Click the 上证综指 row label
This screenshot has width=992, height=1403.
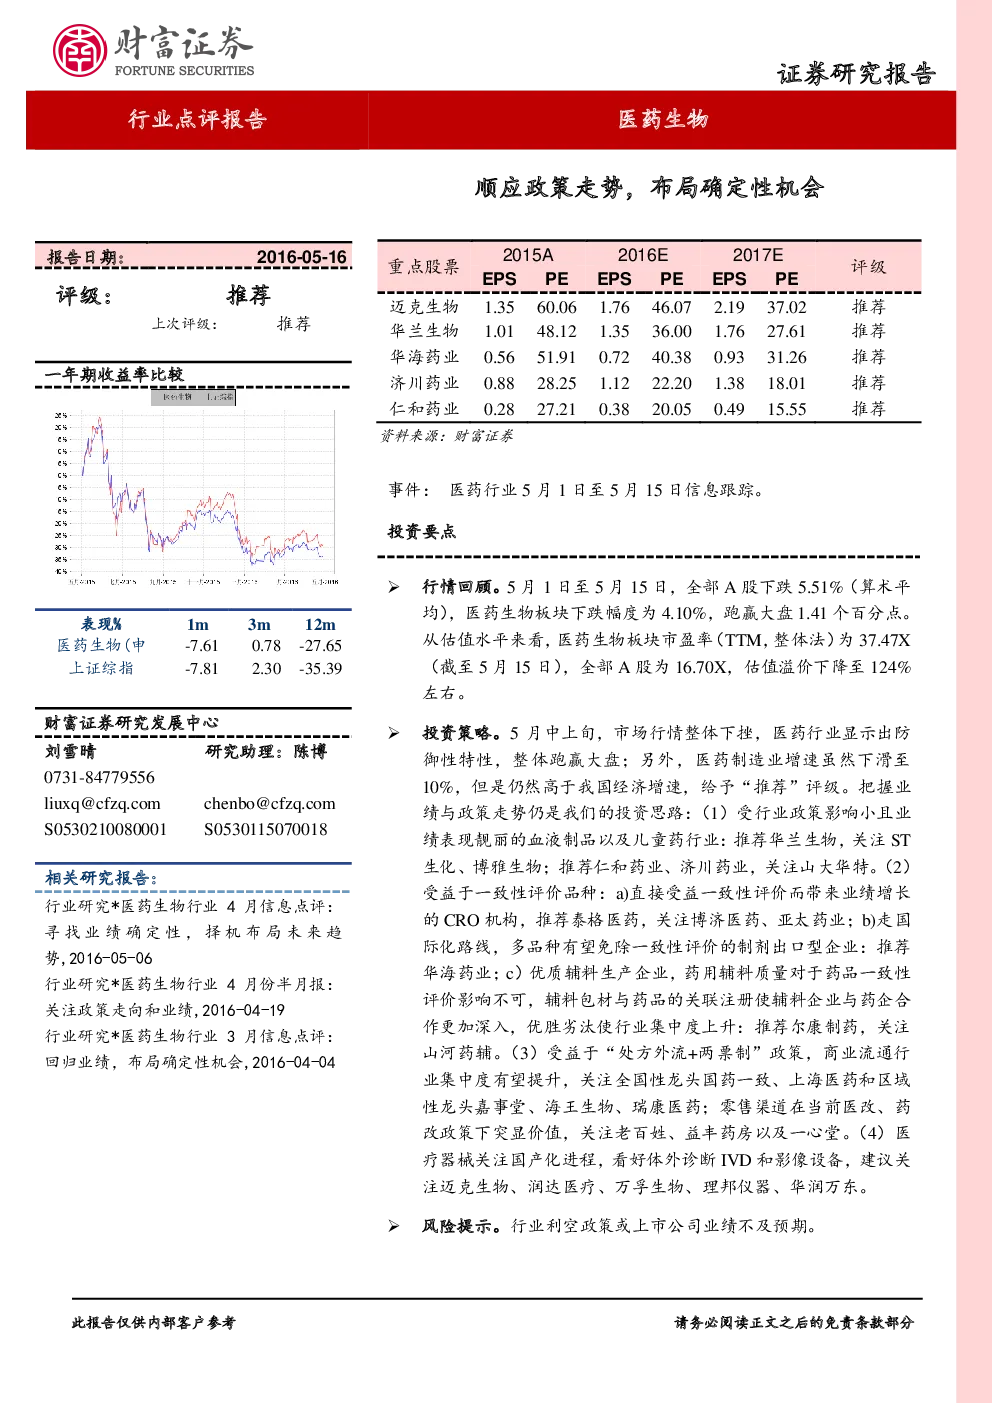(x=101, y=668)
